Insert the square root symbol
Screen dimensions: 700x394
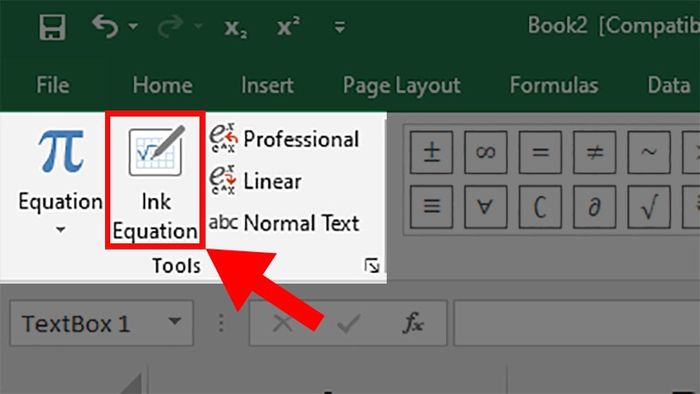649,207
